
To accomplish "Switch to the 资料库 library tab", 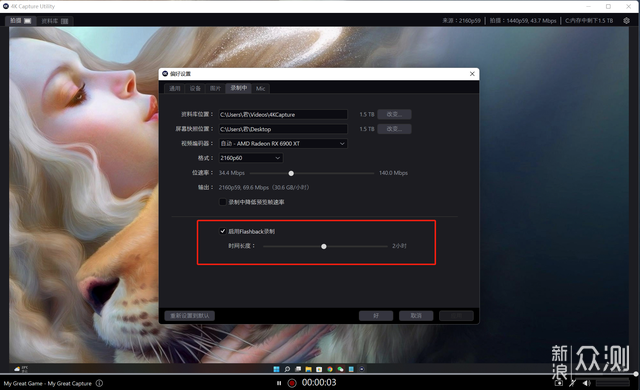I will click(55, 21).
